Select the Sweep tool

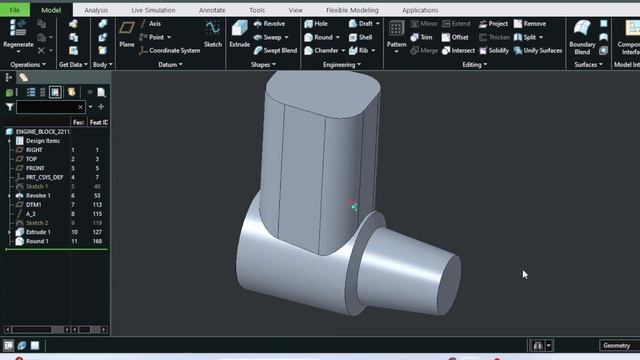point(271,37)
